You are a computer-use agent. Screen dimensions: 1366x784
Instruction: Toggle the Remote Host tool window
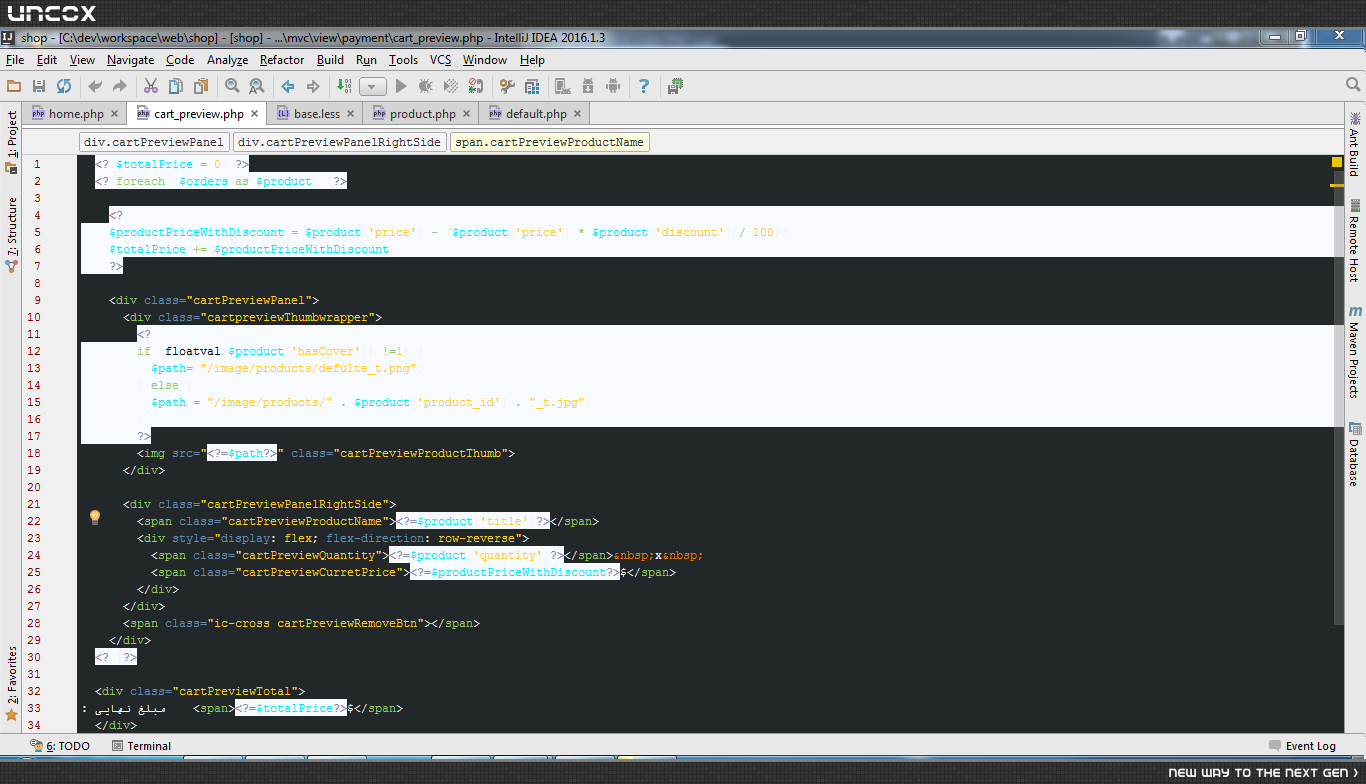[1354, 240]
